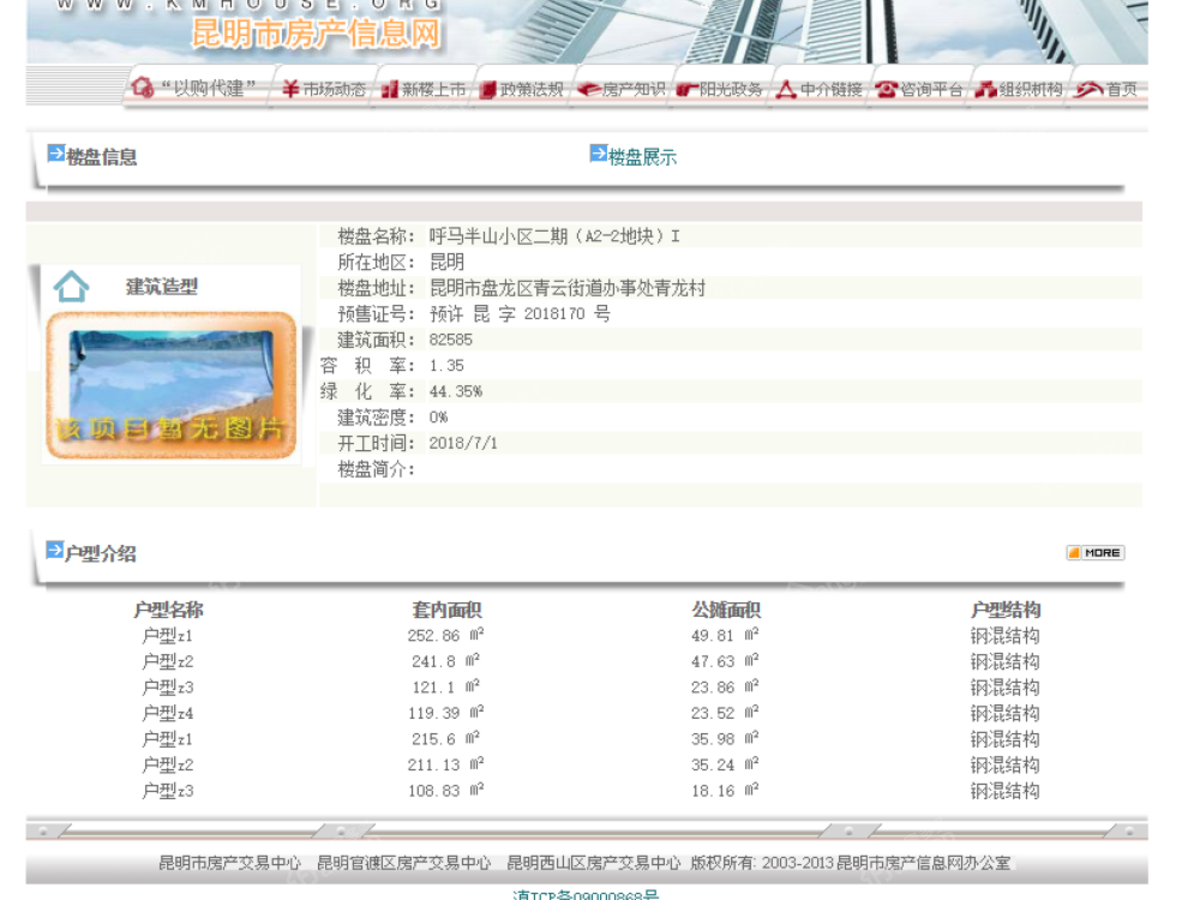The width and height of the screenshot is (1200, 900).
Task: Click the MORE button in 户型介绍
Action: 1095,552
